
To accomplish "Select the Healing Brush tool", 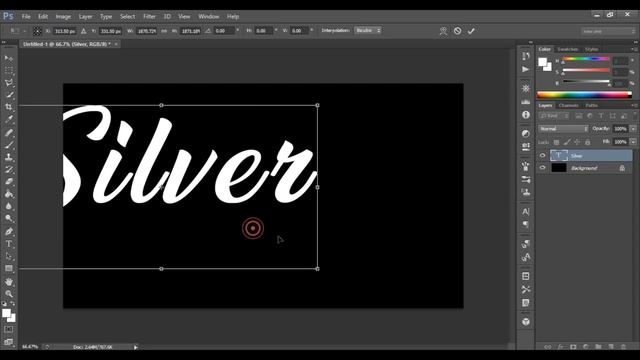I will click(x=9, y=132).
